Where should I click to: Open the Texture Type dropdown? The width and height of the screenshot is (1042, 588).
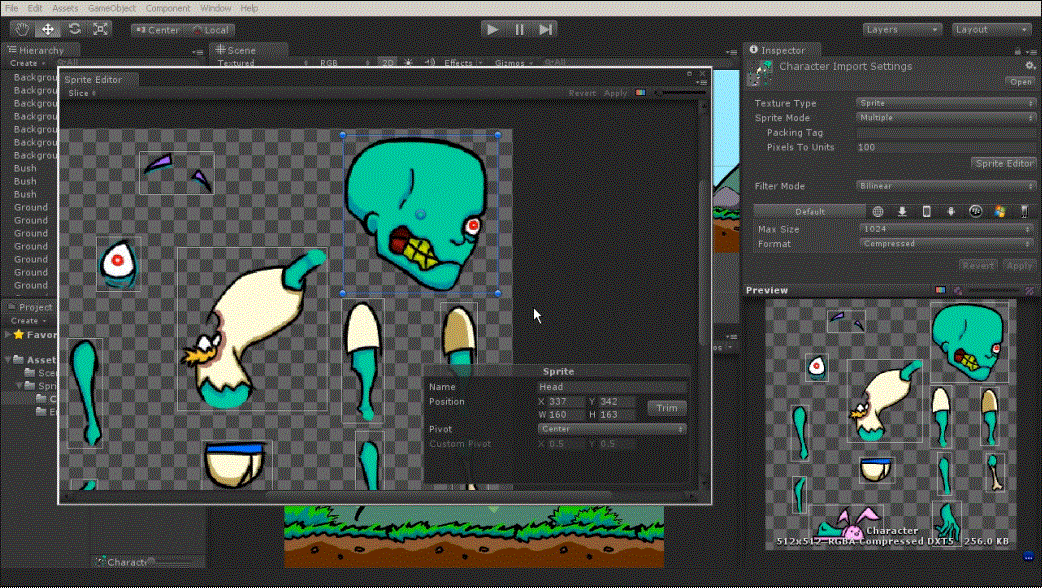pos(946,103)
